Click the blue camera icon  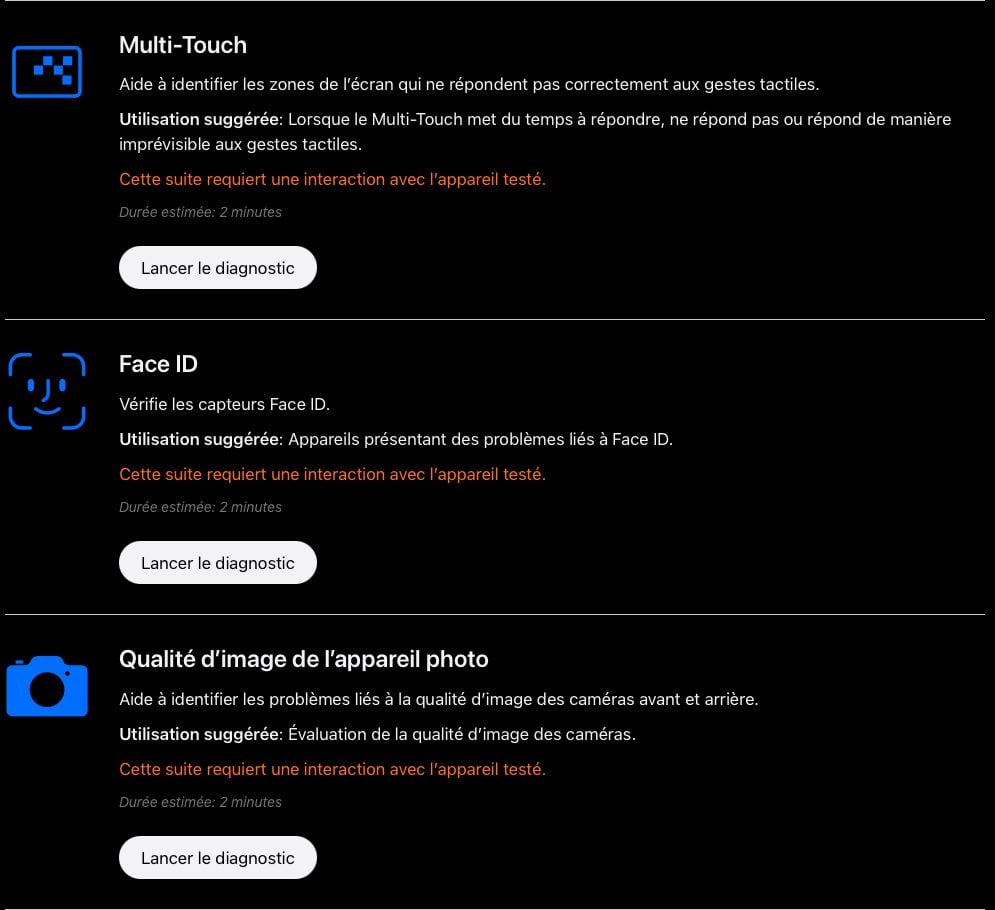[47, 686]
